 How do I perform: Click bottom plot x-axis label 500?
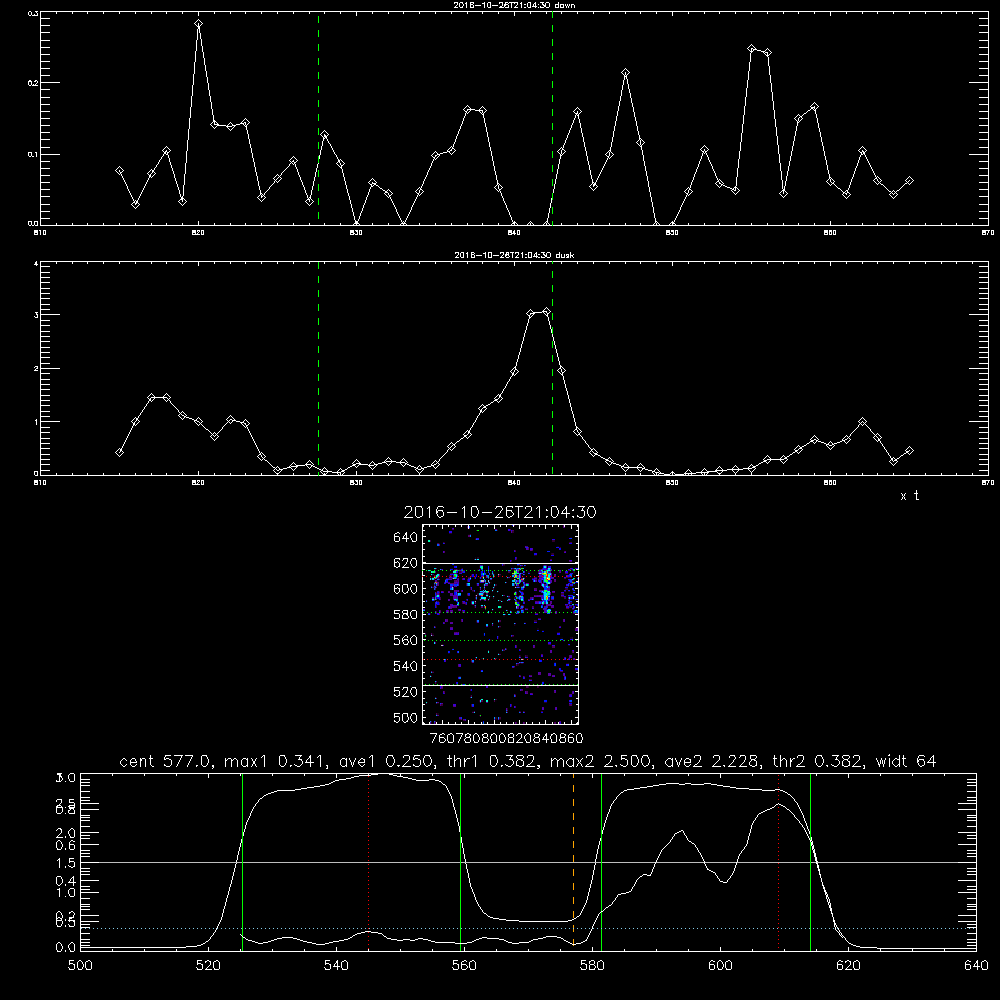pyautogui.click(x=80, y=966)
